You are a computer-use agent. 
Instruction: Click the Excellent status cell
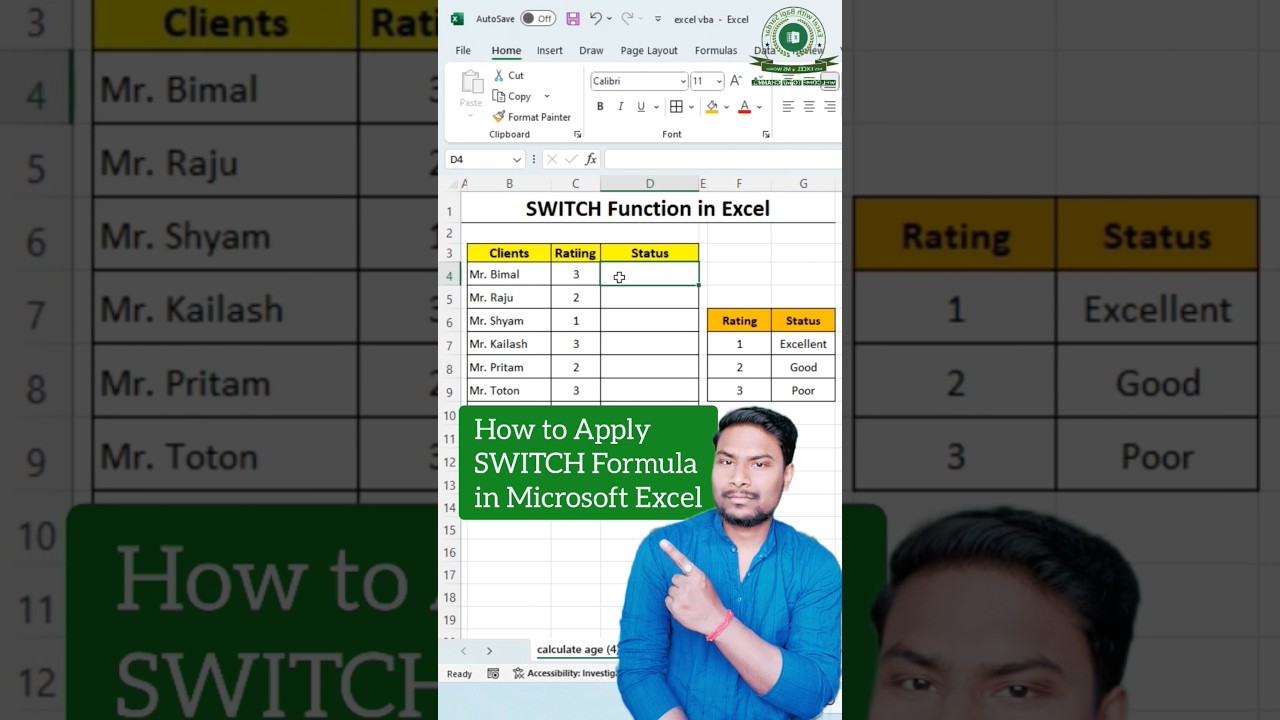803,344
